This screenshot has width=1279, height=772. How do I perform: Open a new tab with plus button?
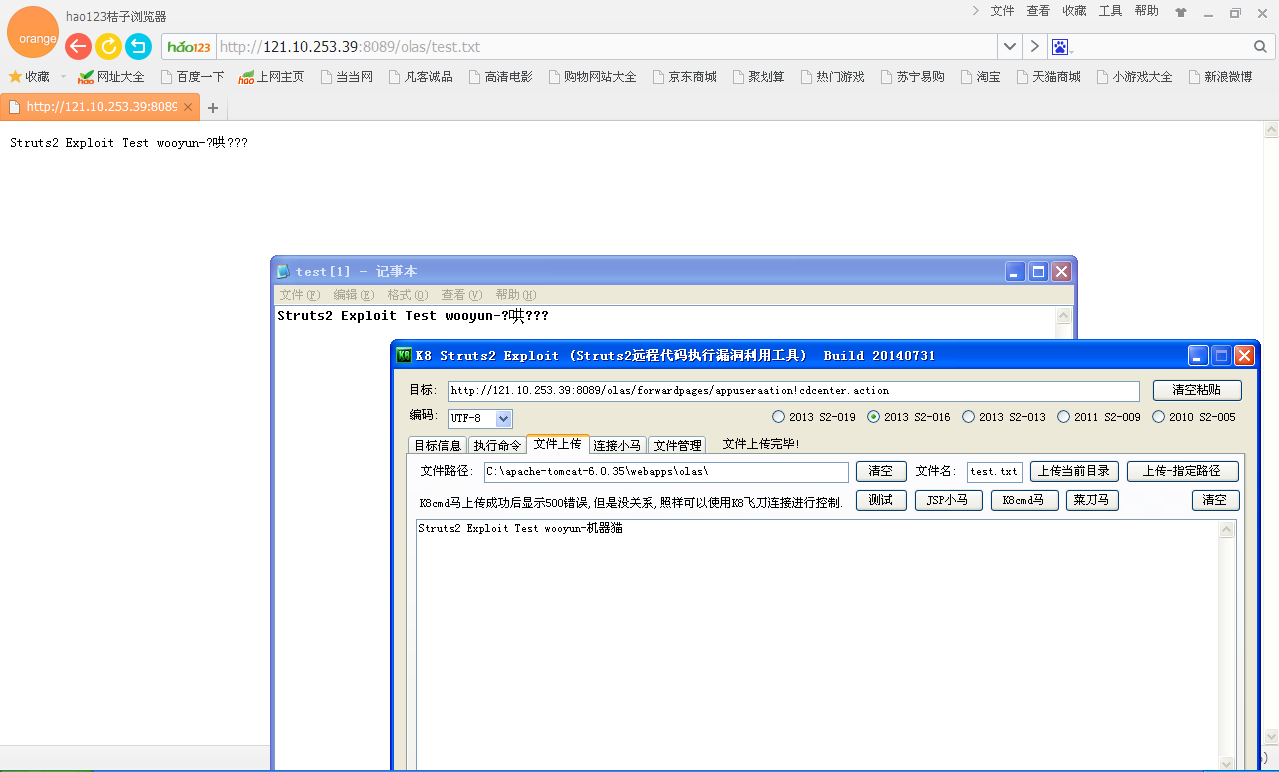click(212, 108)
